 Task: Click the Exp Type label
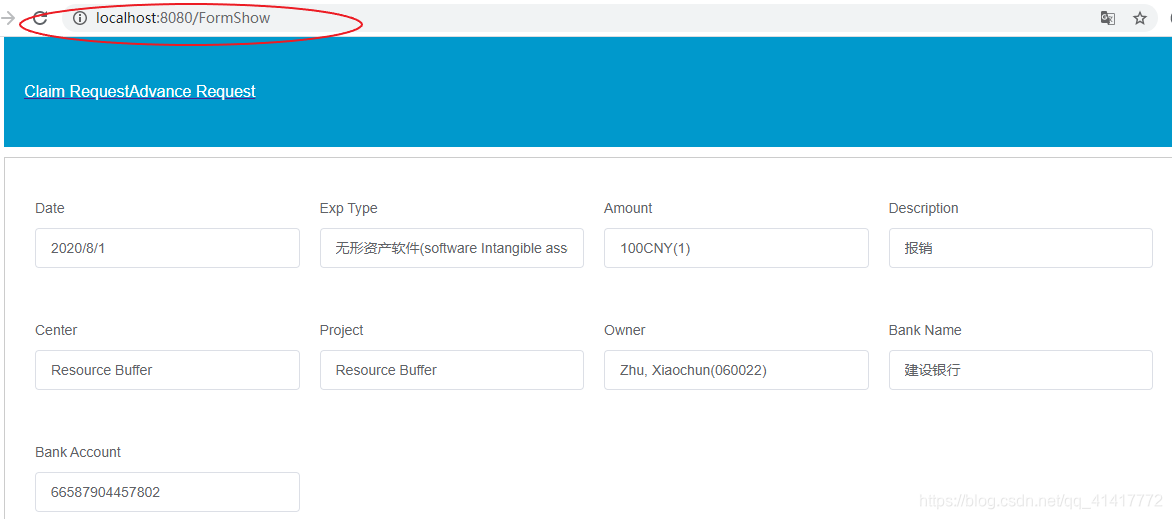pyautogui.click(x=348, y=209)
